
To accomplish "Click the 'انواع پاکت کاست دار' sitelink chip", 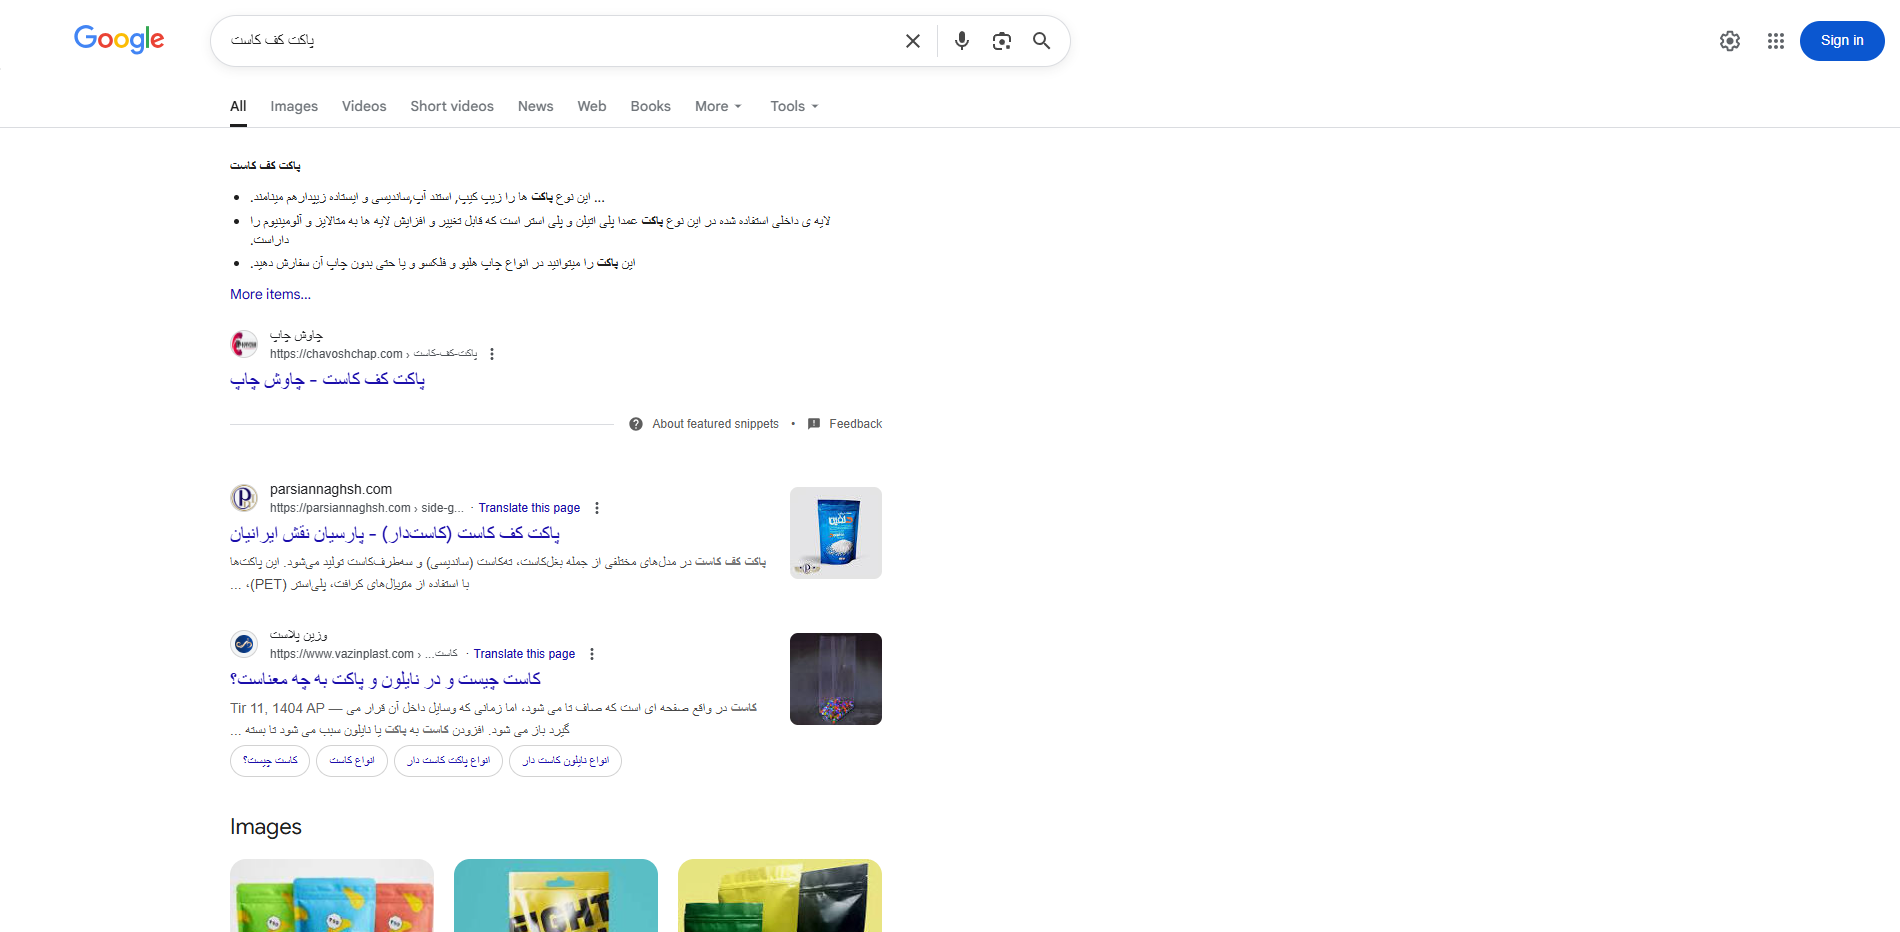I will coord(448,761).
